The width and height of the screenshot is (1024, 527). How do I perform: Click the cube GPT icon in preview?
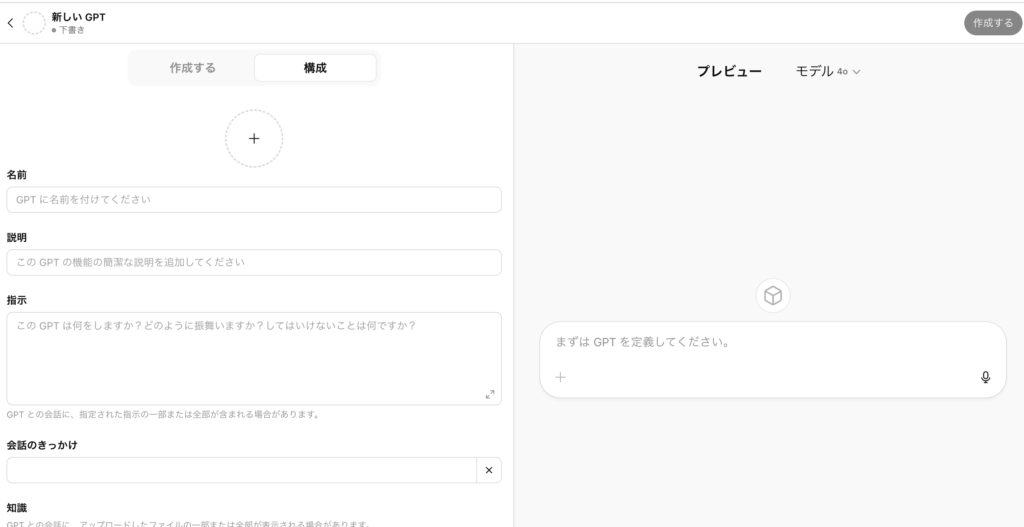click(773, 296)
